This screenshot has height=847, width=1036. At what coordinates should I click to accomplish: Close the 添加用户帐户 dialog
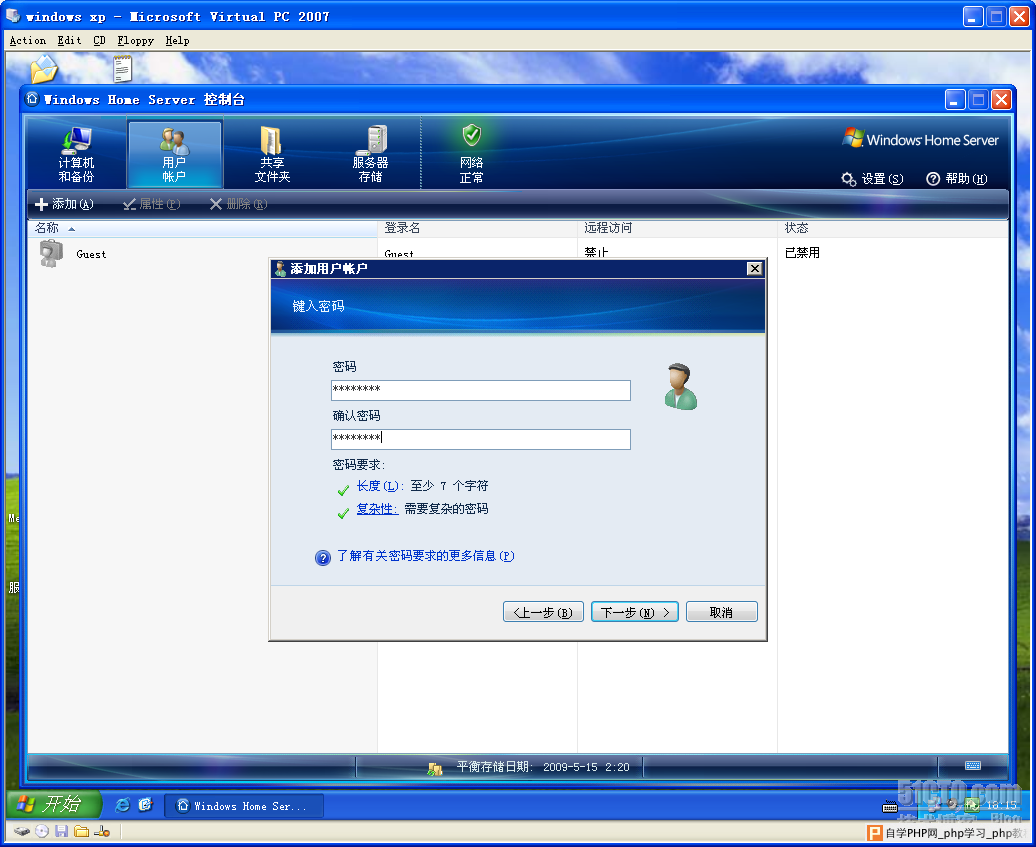point(755,268)
